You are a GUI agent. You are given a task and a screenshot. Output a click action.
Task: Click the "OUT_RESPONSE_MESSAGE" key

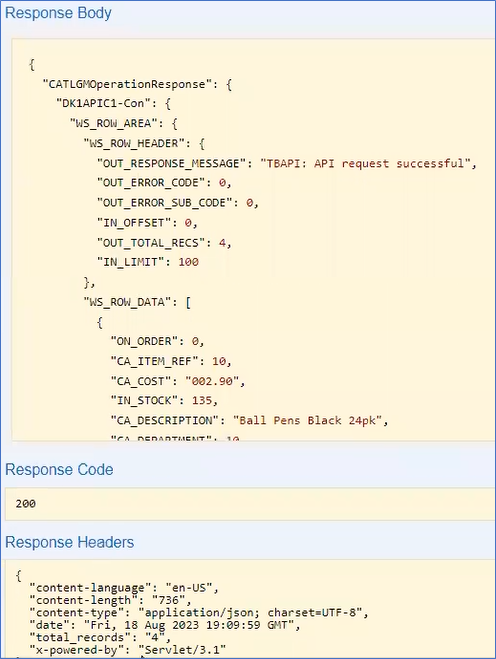[x=171, y=163]
